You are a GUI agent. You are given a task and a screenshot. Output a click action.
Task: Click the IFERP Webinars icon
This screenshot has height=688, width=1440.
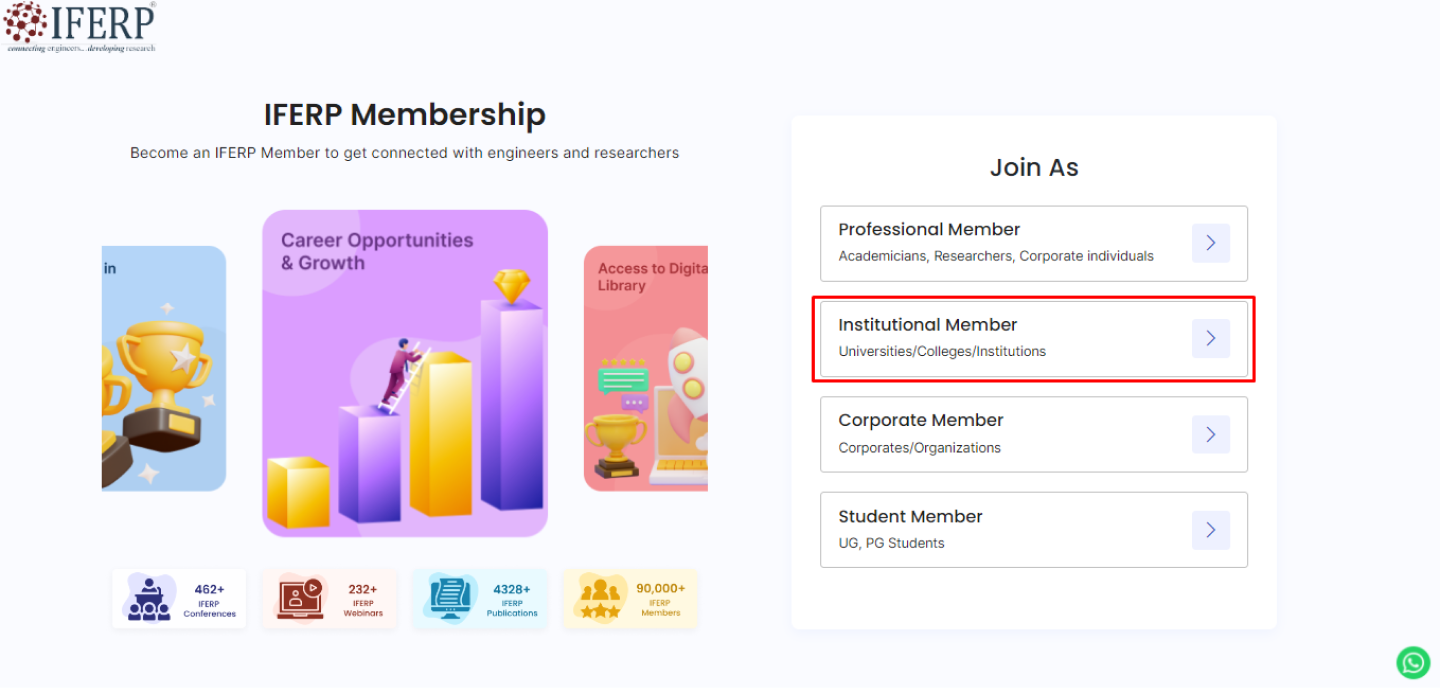tap(301, 598)
